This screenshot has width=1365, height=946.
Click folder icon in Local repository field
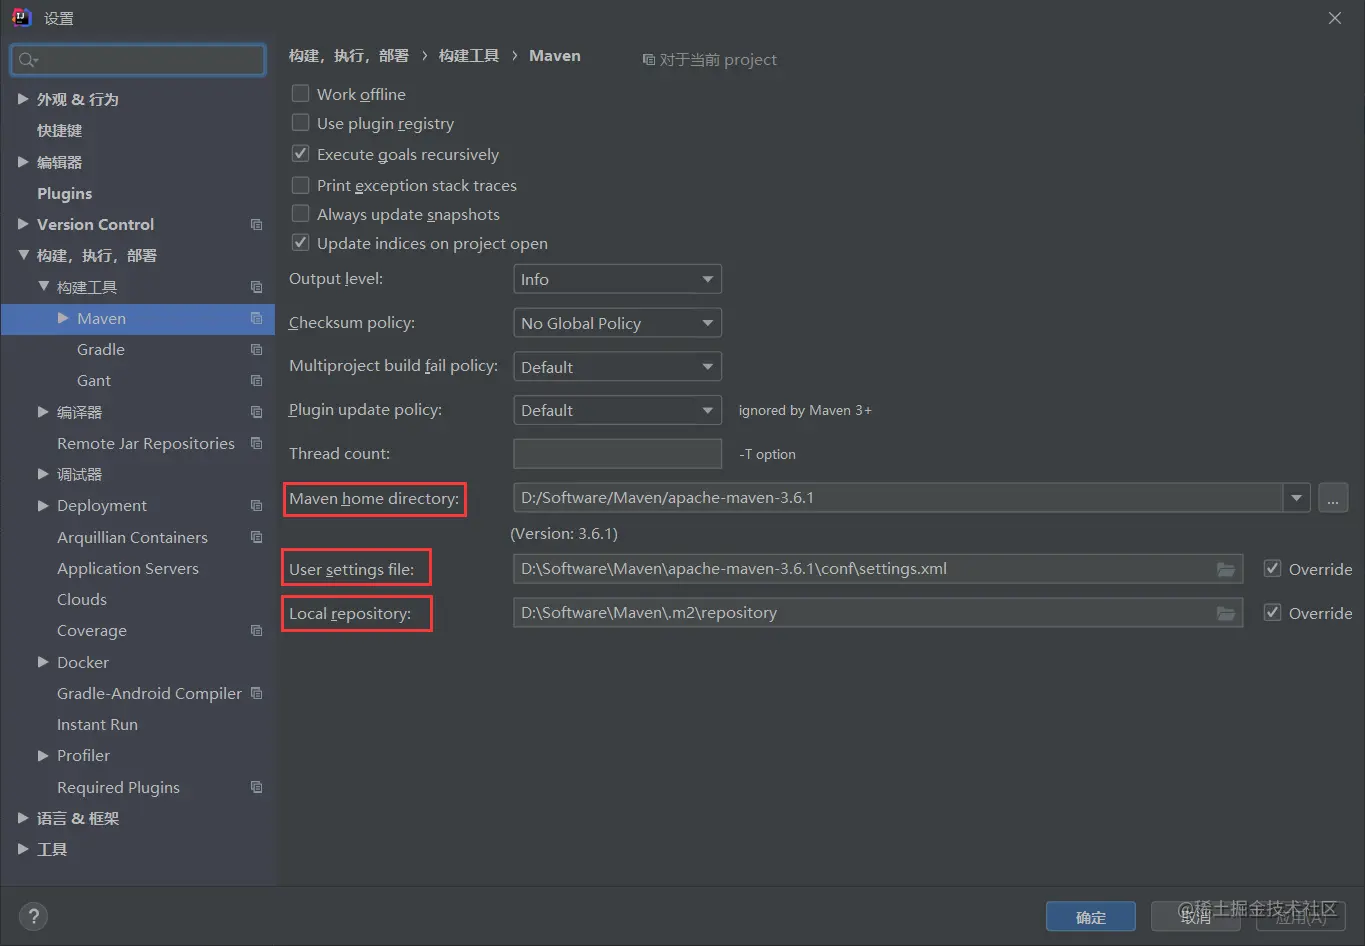pos(1225,613)
